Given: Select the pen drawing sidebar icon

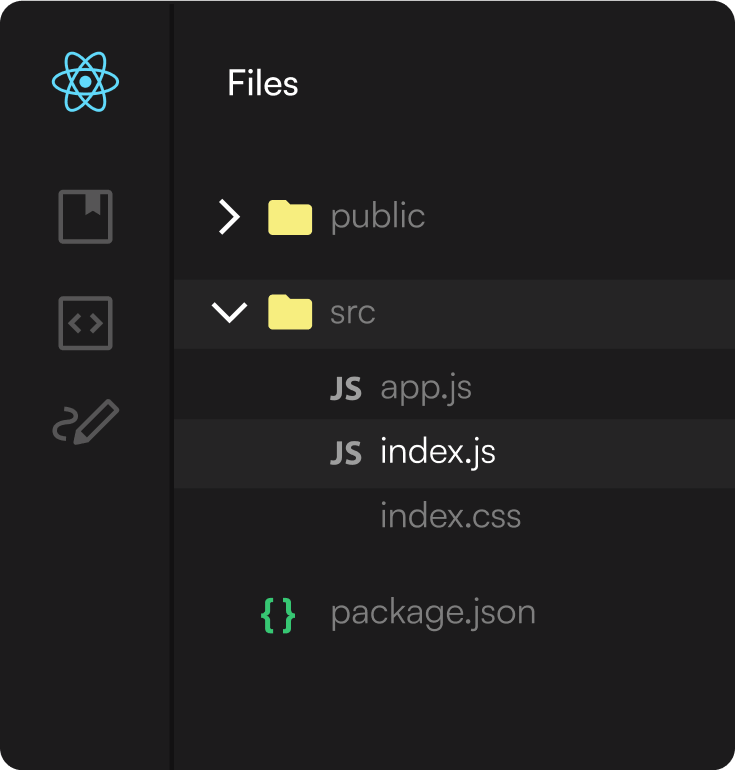Looking at the screenshot, I should pyautogui.click(x=86, y=422).
